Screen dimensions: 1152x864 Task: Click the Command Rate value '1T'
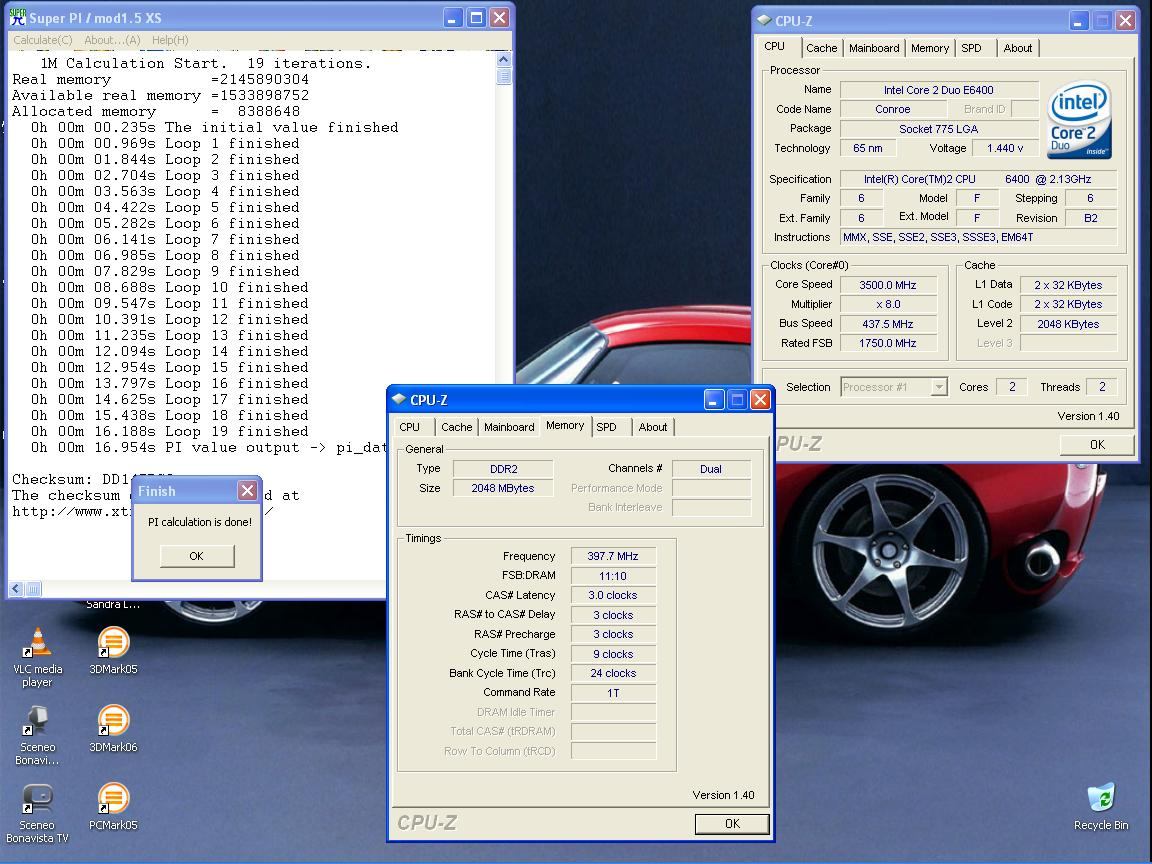[613, 693]
